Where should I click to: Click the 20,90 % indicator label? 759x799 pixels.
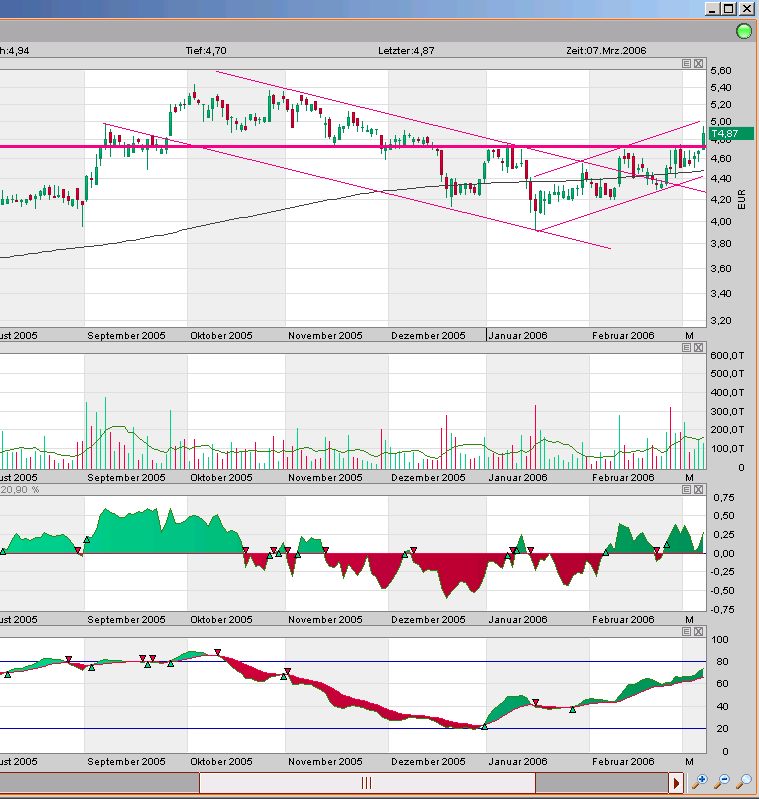pyautogui.click(x=20, y=489)
